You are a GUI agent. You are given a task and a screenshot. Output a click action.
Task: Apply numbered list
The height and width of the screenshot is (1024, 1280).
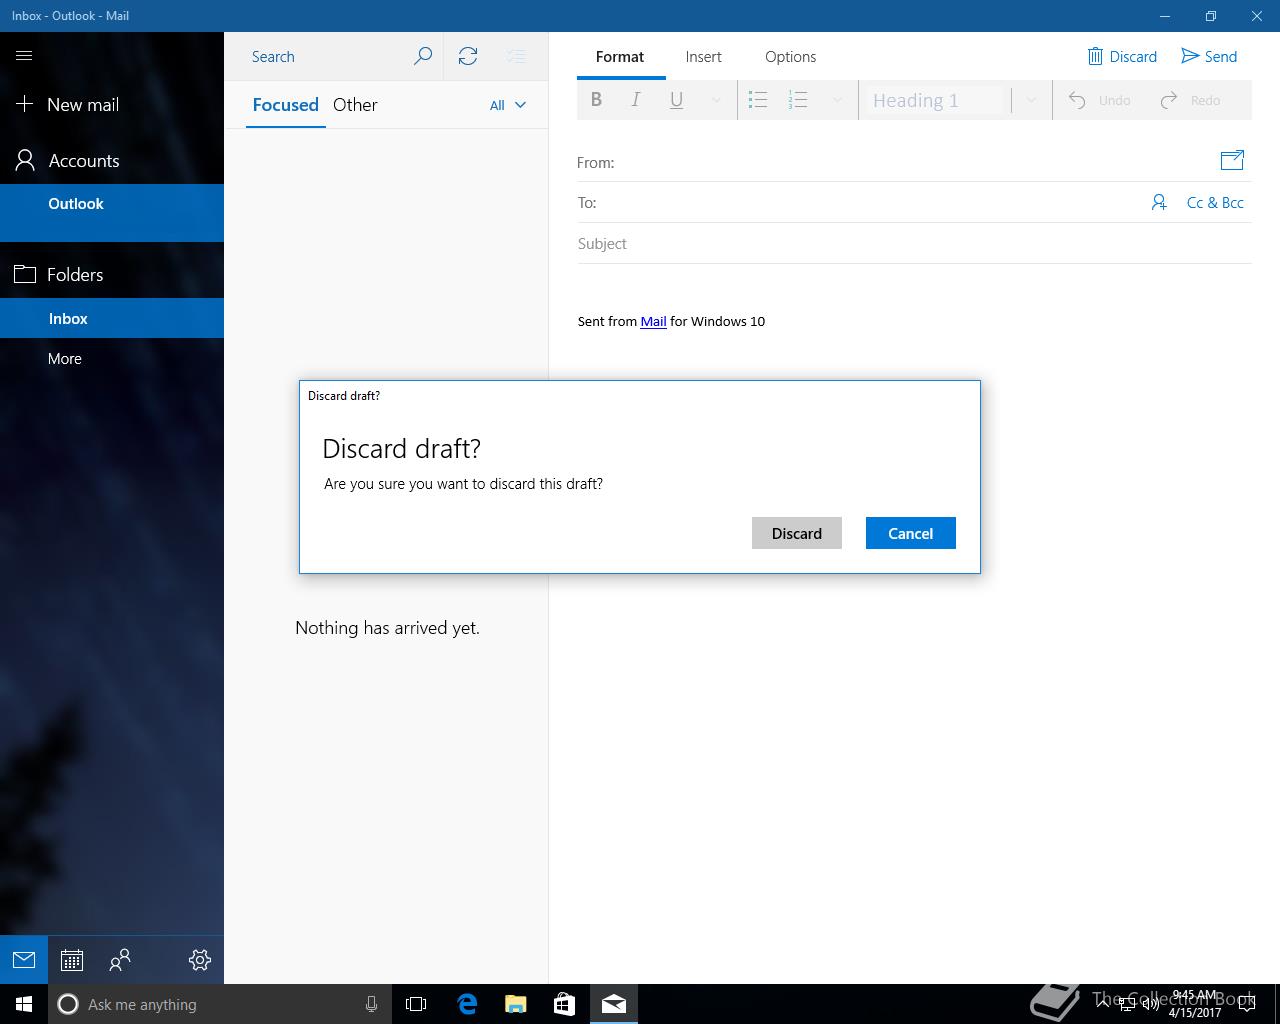798,100
